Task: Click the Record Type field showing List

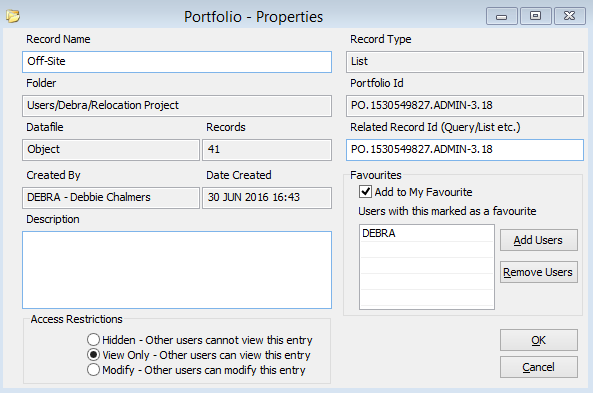Action: click(465, 62)
